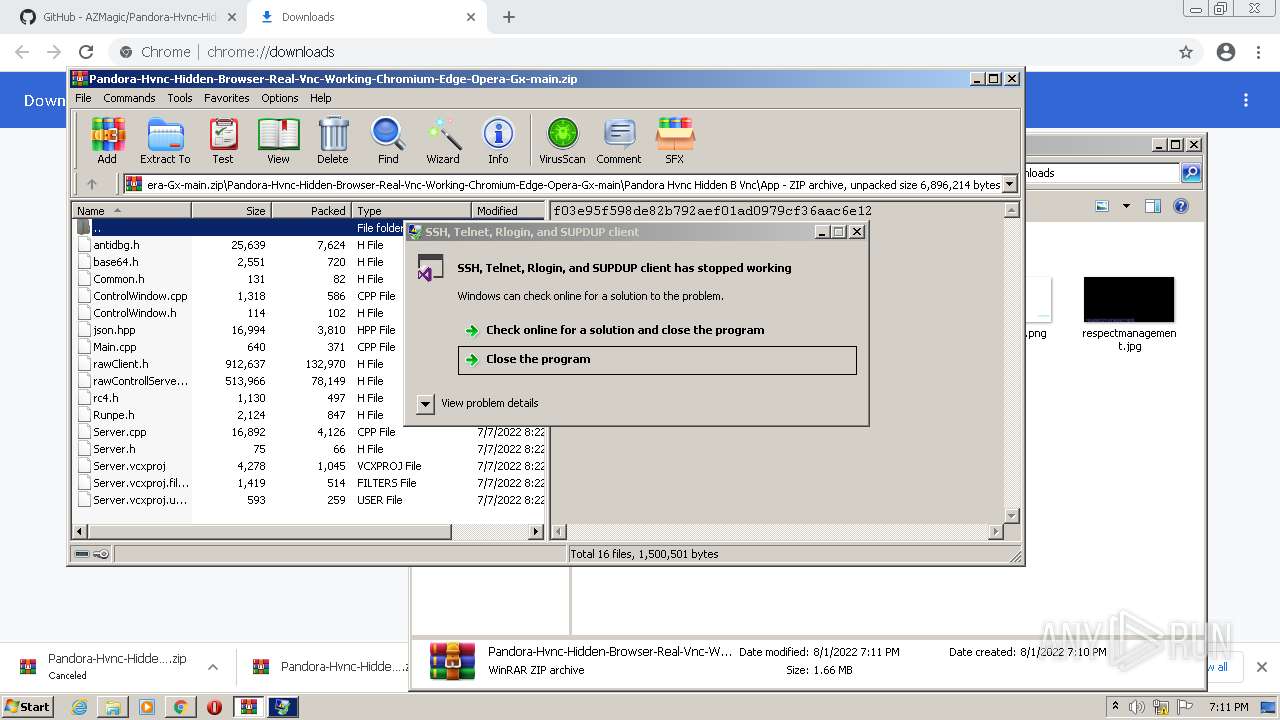1280x720 pixels.
Task: Click Chrome address bar
Action: (x=640, y=52)
